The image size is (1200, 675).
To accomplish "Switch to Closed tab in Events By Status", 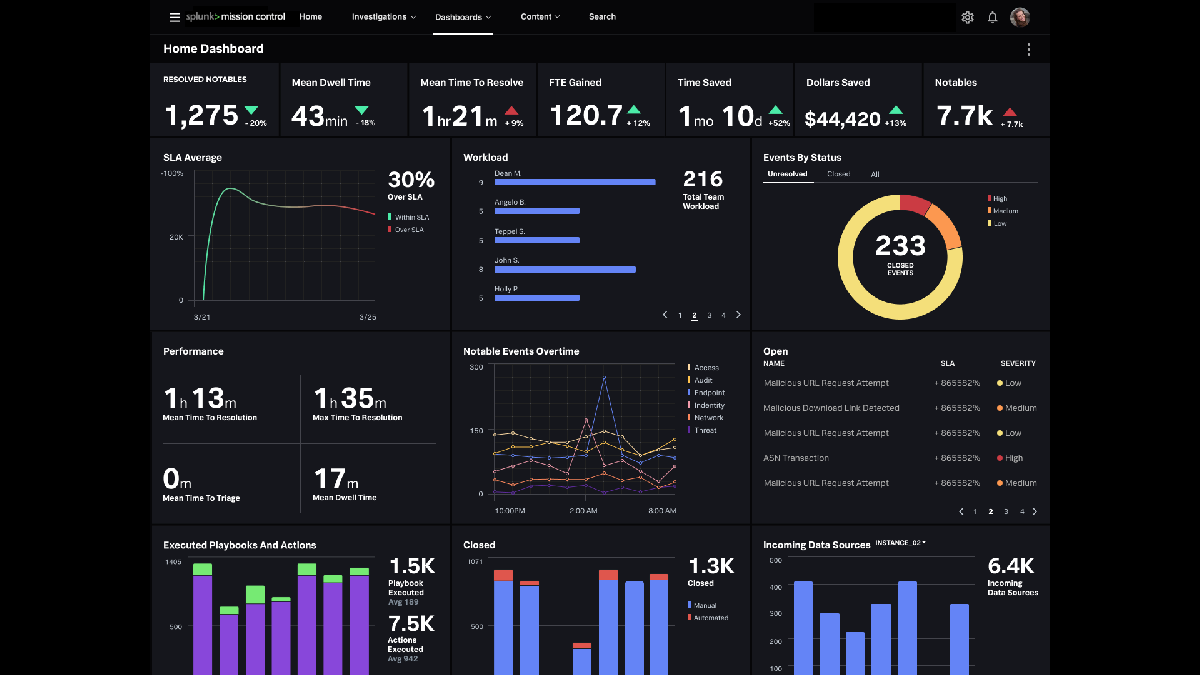I will click(x=838, y=174).
